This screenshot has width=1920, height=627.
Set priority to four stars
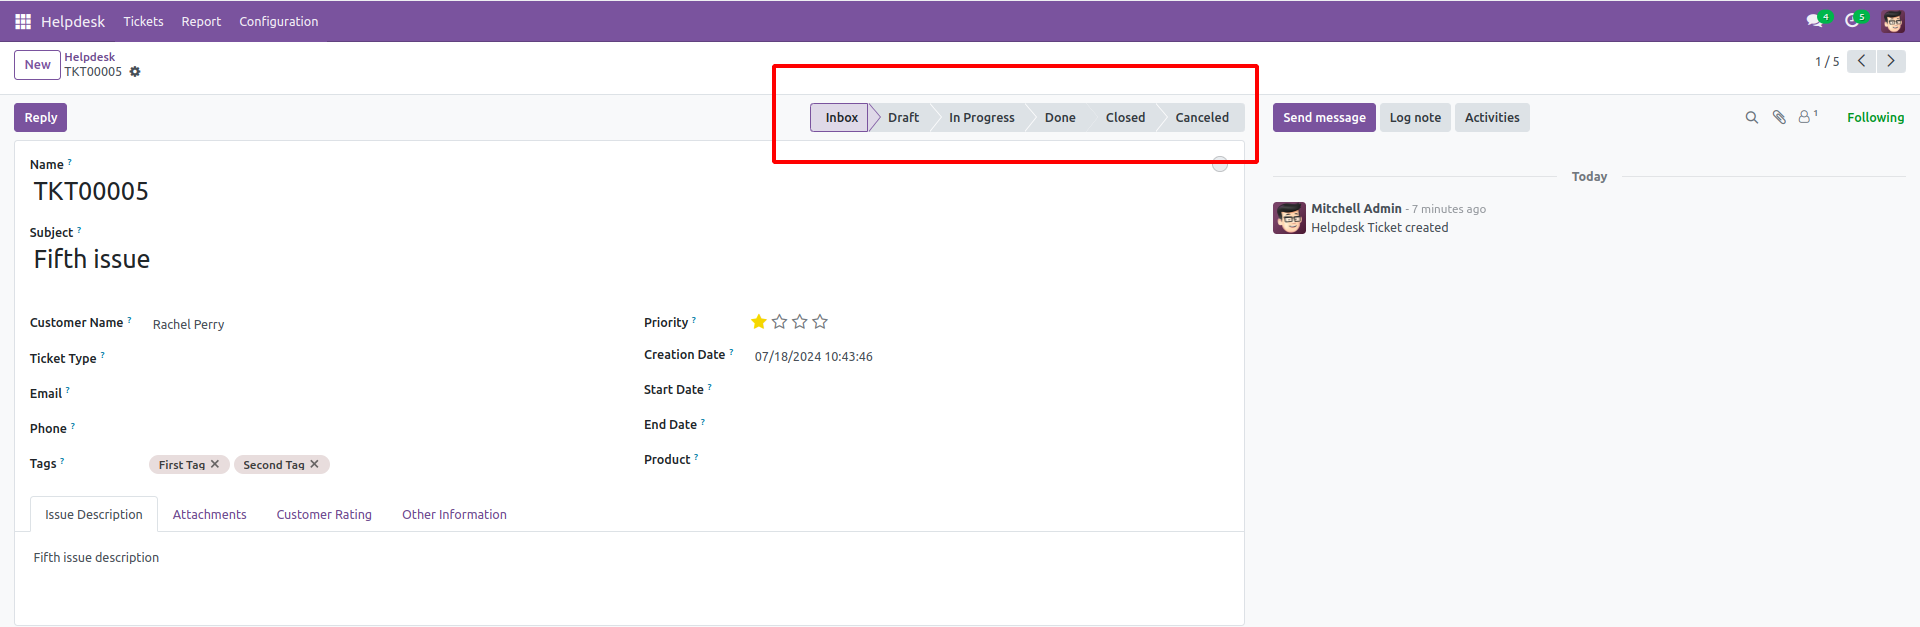coord(820,322)
